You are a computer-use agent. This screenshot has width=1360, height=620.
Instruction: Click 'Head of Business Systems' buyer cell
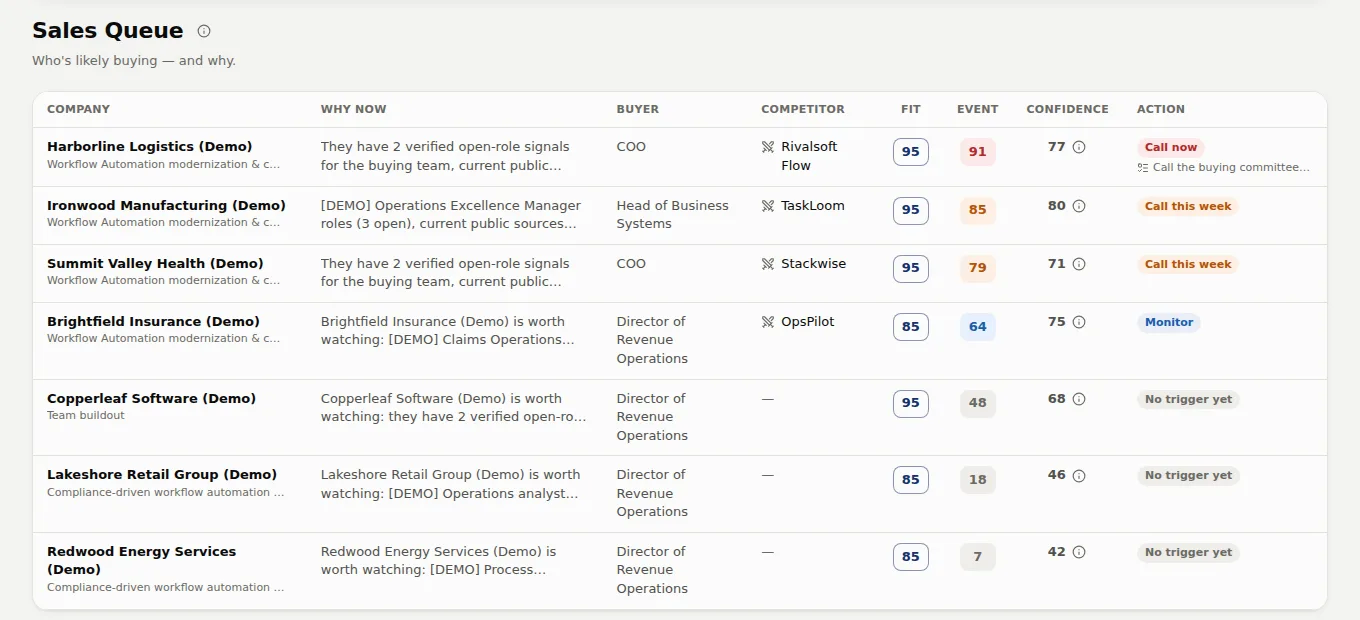click(673, 215)
